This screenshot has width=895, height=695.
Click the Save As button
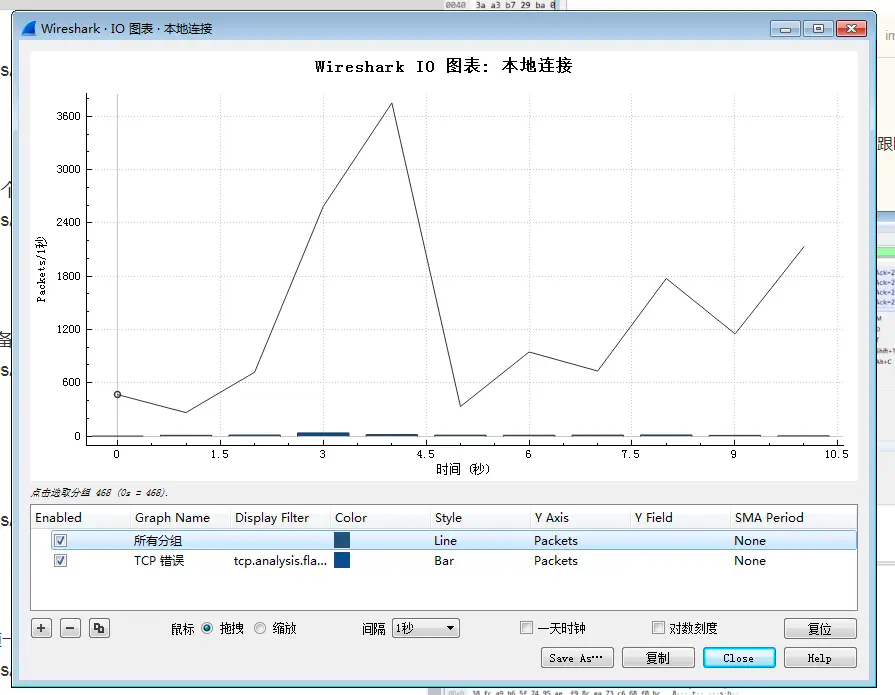click(x=577, y=657)
